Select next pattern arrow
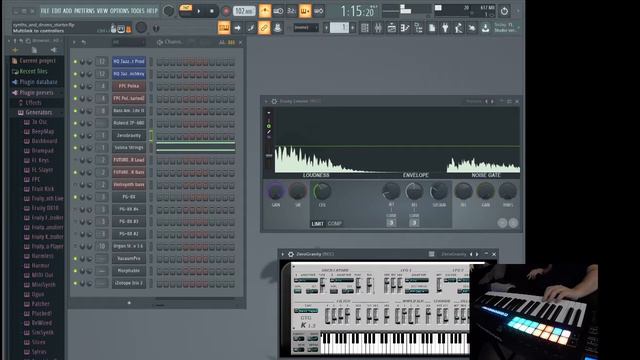Viewport: 640px width, 360px height. coord(353,28)
